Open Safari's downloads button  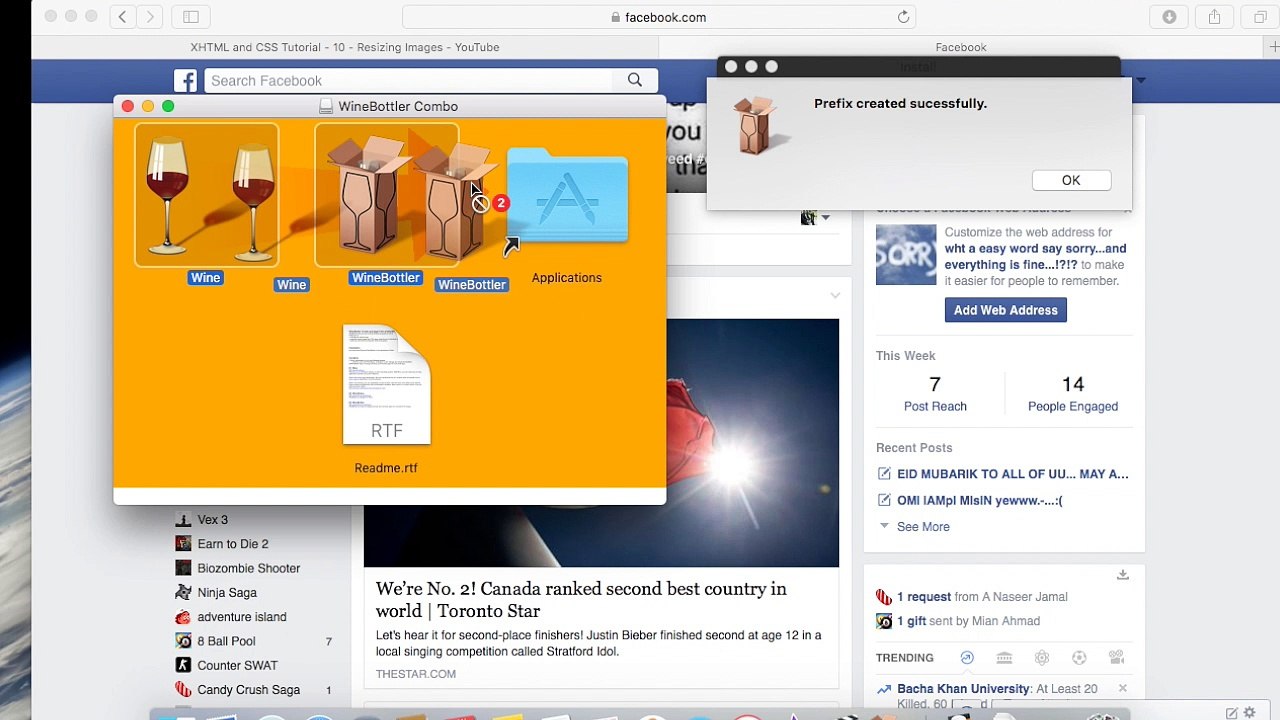pyautogui.click(x=1169, y=16)
